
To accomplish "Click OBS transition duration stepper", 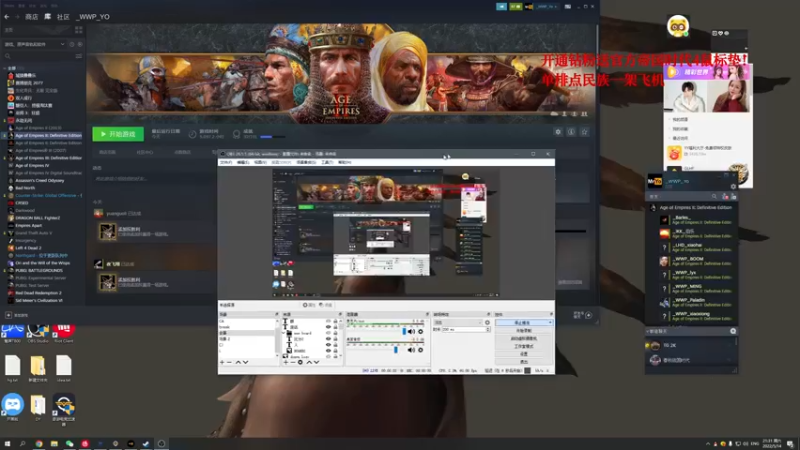I will pyautogui.click(x=488, y=330).
